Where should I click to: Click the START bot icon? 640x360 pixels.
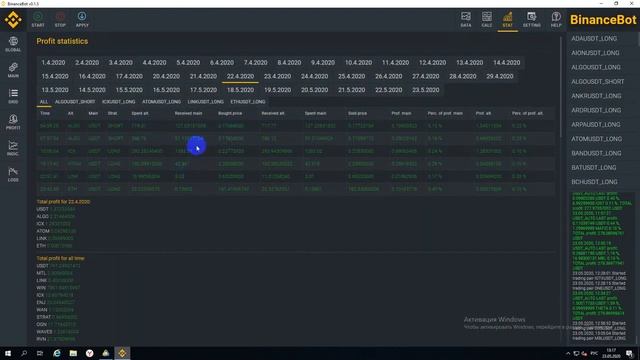pos(38,19)
